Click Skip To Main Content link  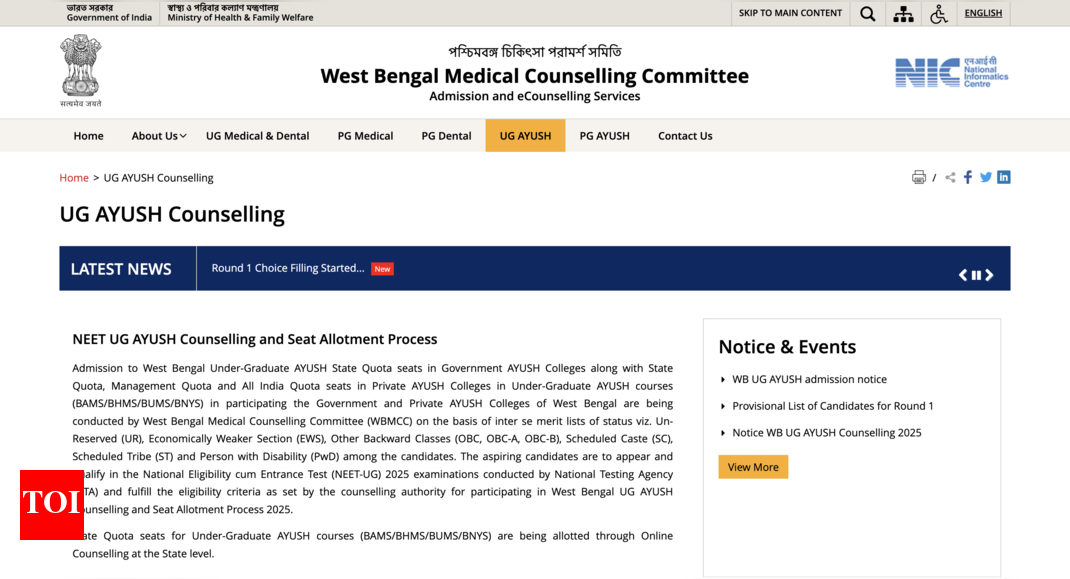coord(790,13)
